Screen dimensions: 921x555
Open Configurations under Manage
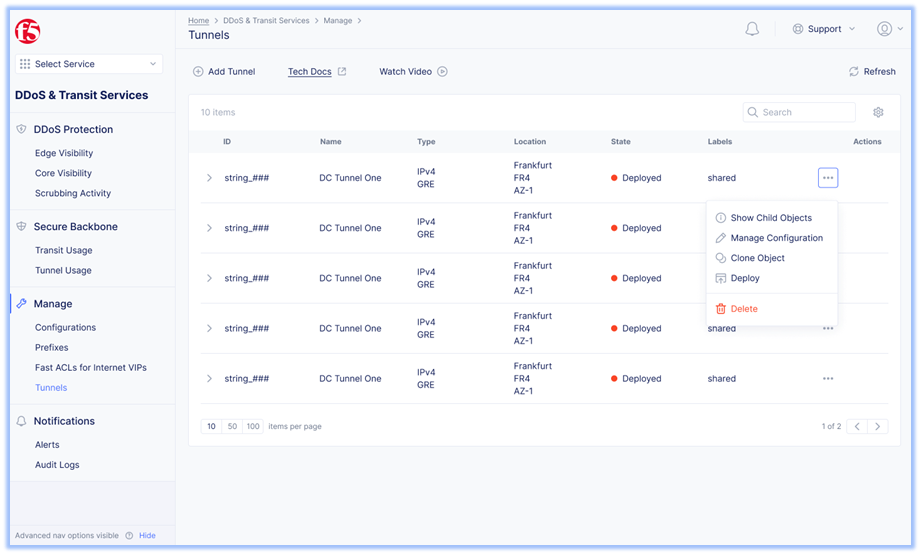coord(65,327)
